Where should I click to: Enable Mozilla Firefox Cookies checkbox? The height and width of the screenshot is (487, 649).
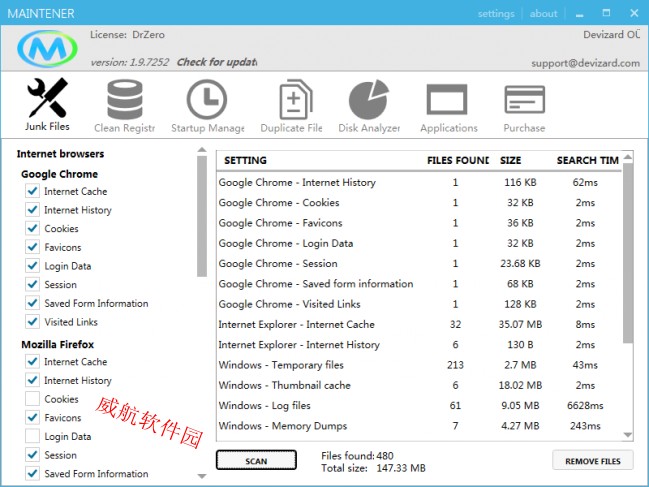pyautogui.click(x=32, y=399)
